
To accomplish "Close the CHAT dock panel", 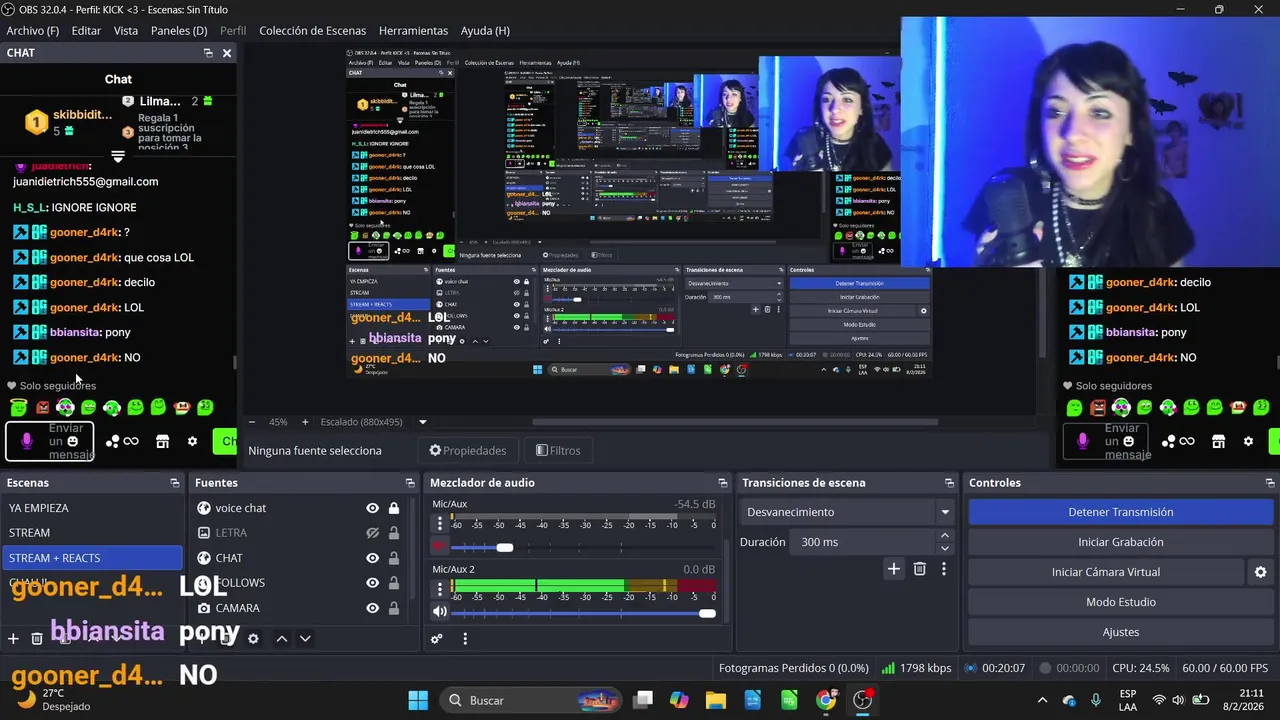I will click(x=227, y=53).
